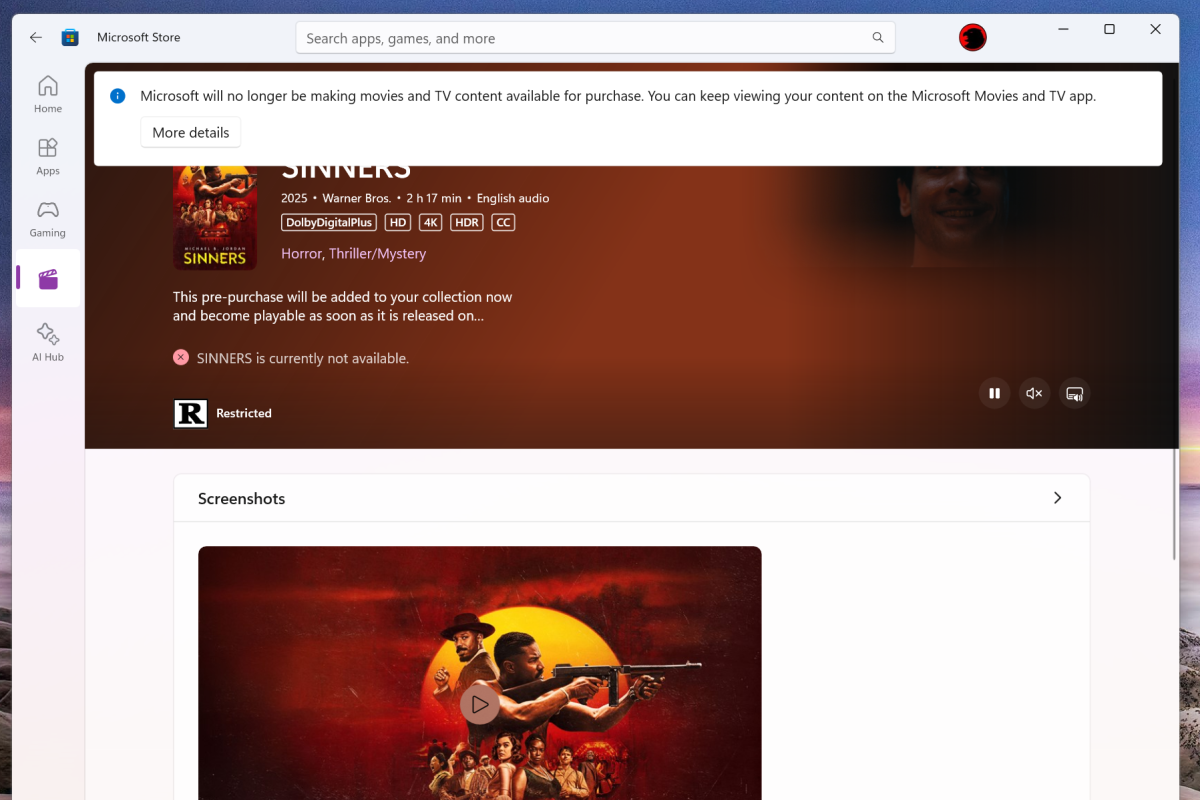The width and height of the screenshot is (1200, 800).
Task: Click the search apps input field
Action: 595,38
